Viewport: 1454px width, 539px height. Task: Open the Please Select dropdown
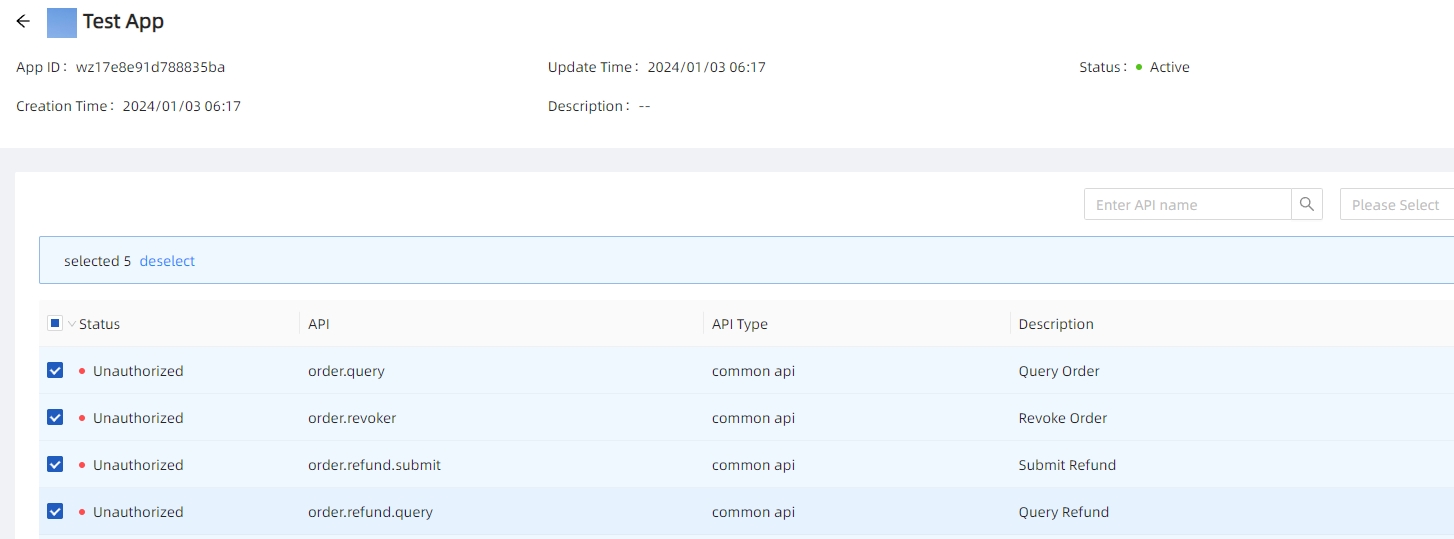pos(1397,204)
